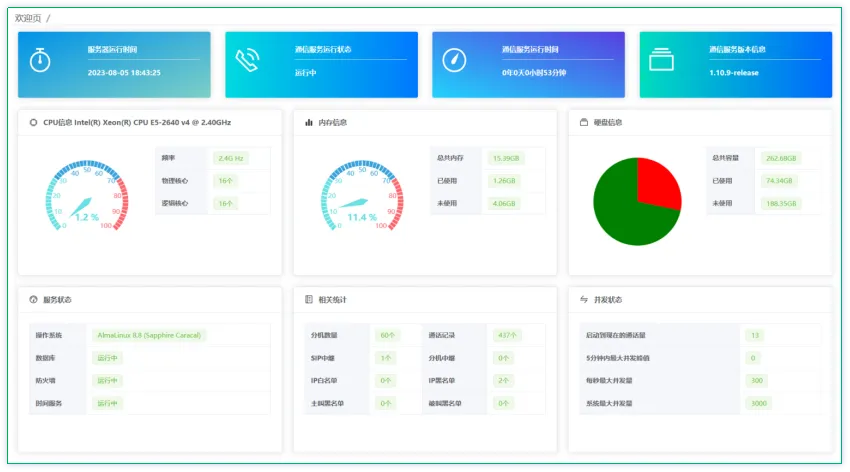Click the red slice of disk pie chart
This screenshot has height=472, width=850.
click(x=659, y=182)
